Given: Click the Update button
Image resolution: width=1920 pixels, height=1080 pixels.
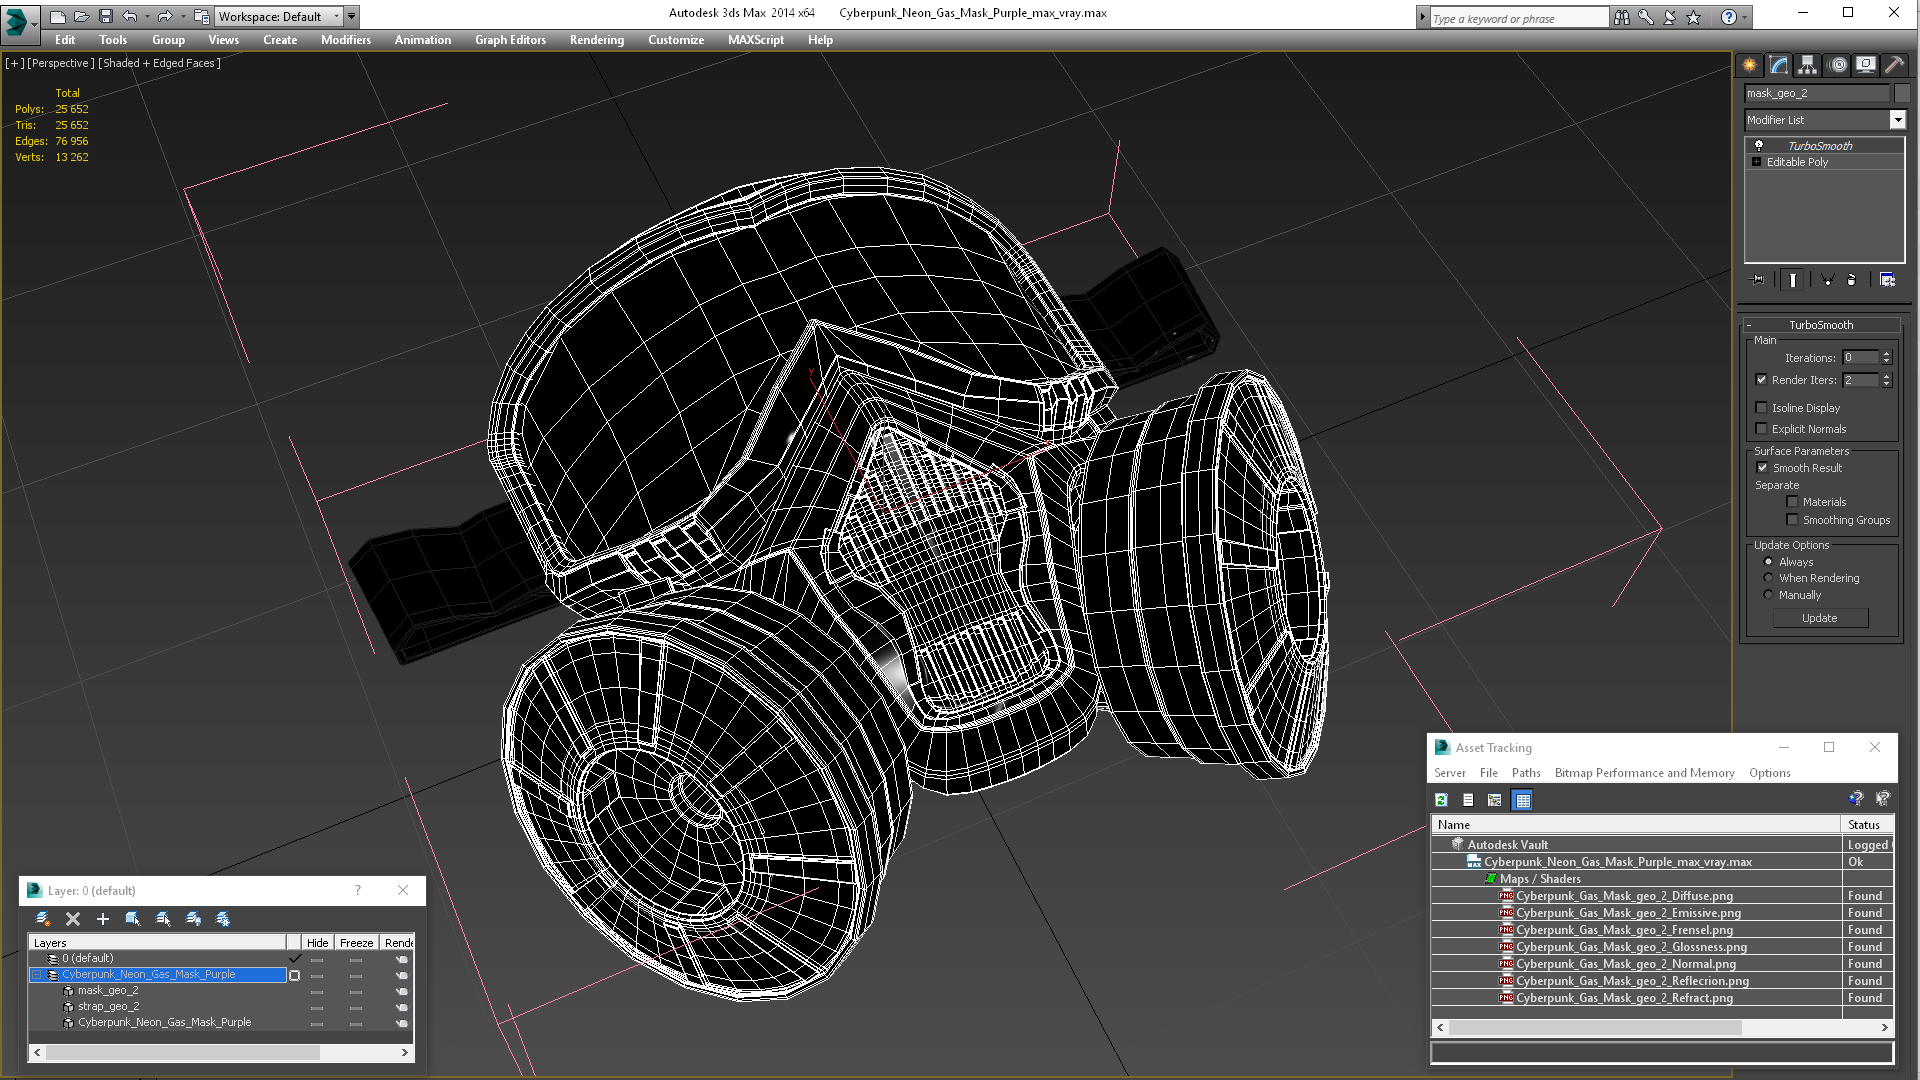Looking at the screenshot, I should click(x=1819, y=618).
